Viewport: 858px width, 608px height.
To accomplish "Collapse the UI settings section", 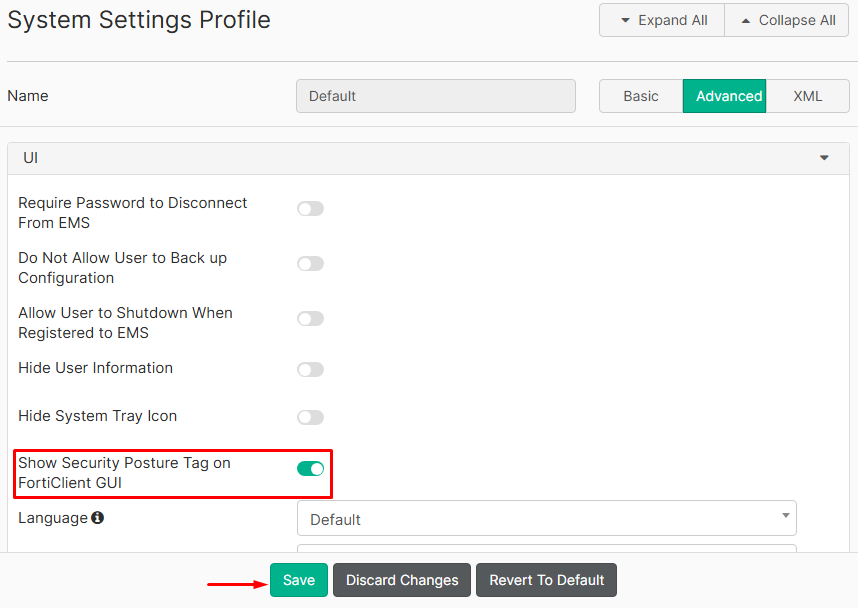I will click(x=824, y=157).
